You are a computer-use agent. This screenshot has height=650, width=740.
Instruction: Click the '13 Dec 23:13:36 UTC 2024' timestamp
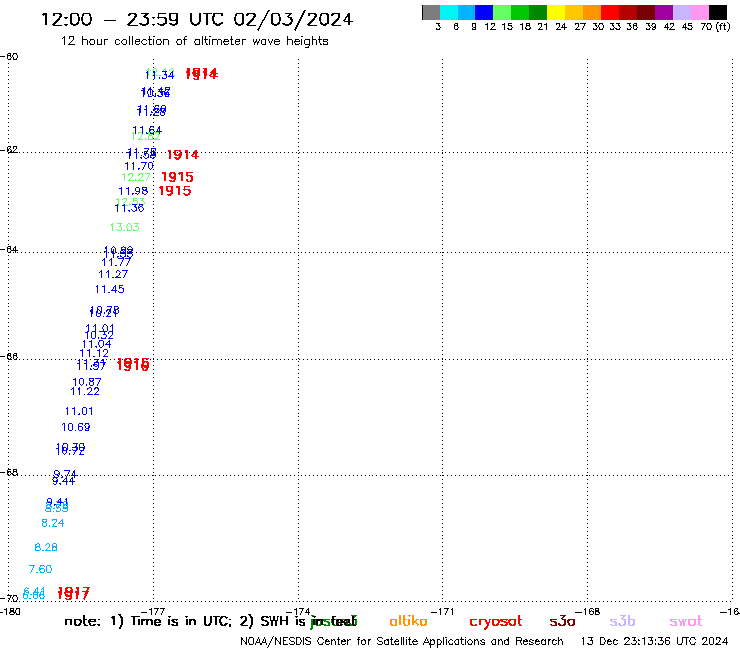[655, 642]
